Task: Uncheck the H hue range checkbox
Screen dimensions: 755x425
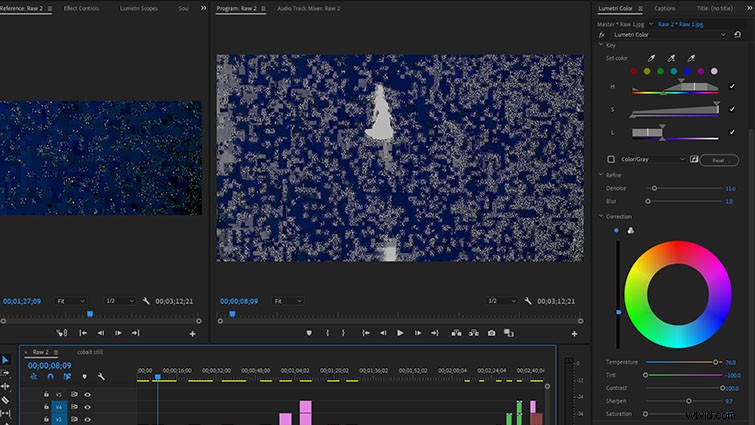Action: (732, 86)
